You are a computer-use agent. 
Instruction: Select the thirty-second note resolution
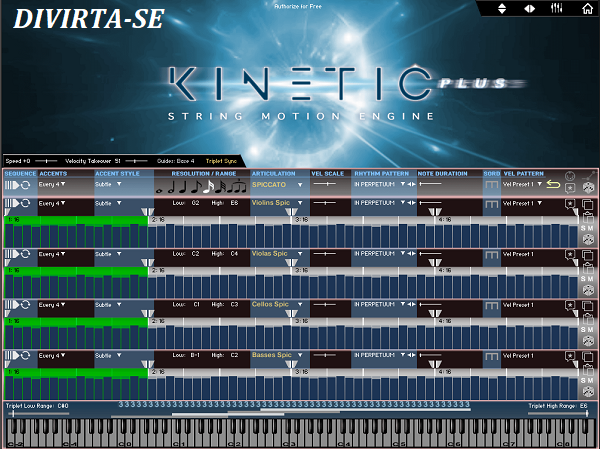coord(221,186)
